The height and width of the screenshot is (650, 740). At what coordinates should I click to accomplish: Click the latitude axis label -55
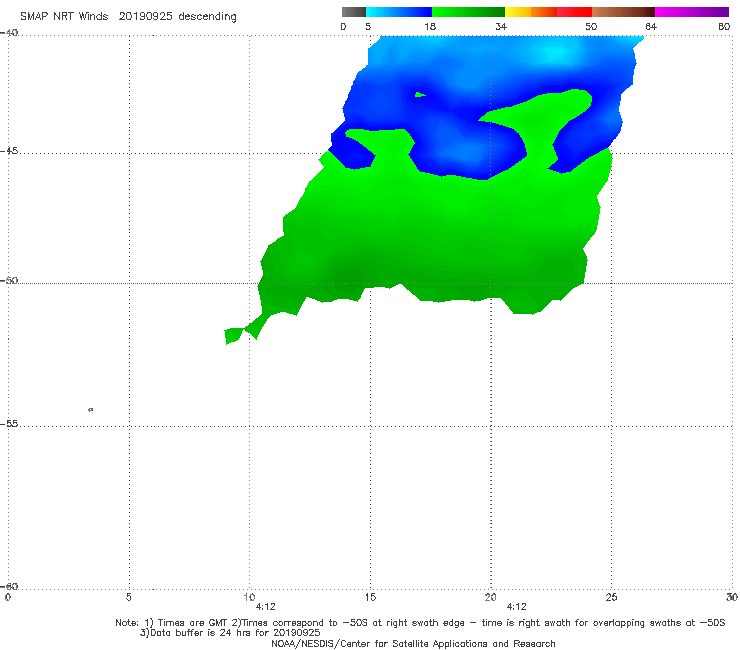pos(9,423)
